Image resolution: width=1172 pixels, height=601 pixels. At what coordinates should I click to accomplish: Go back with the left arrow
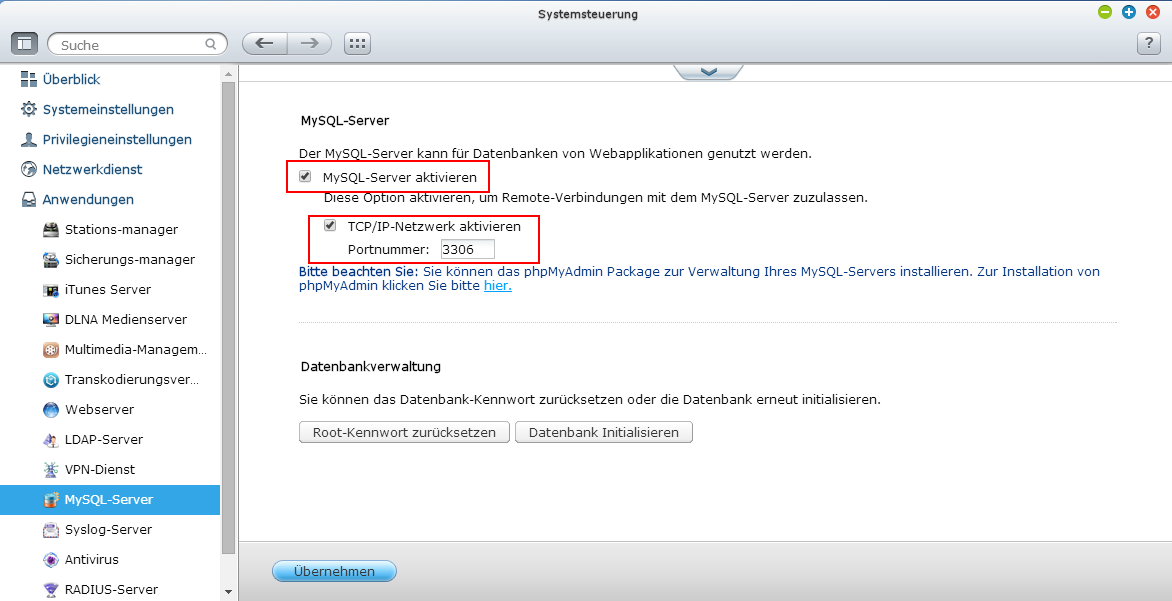click(x=265, y=43)
